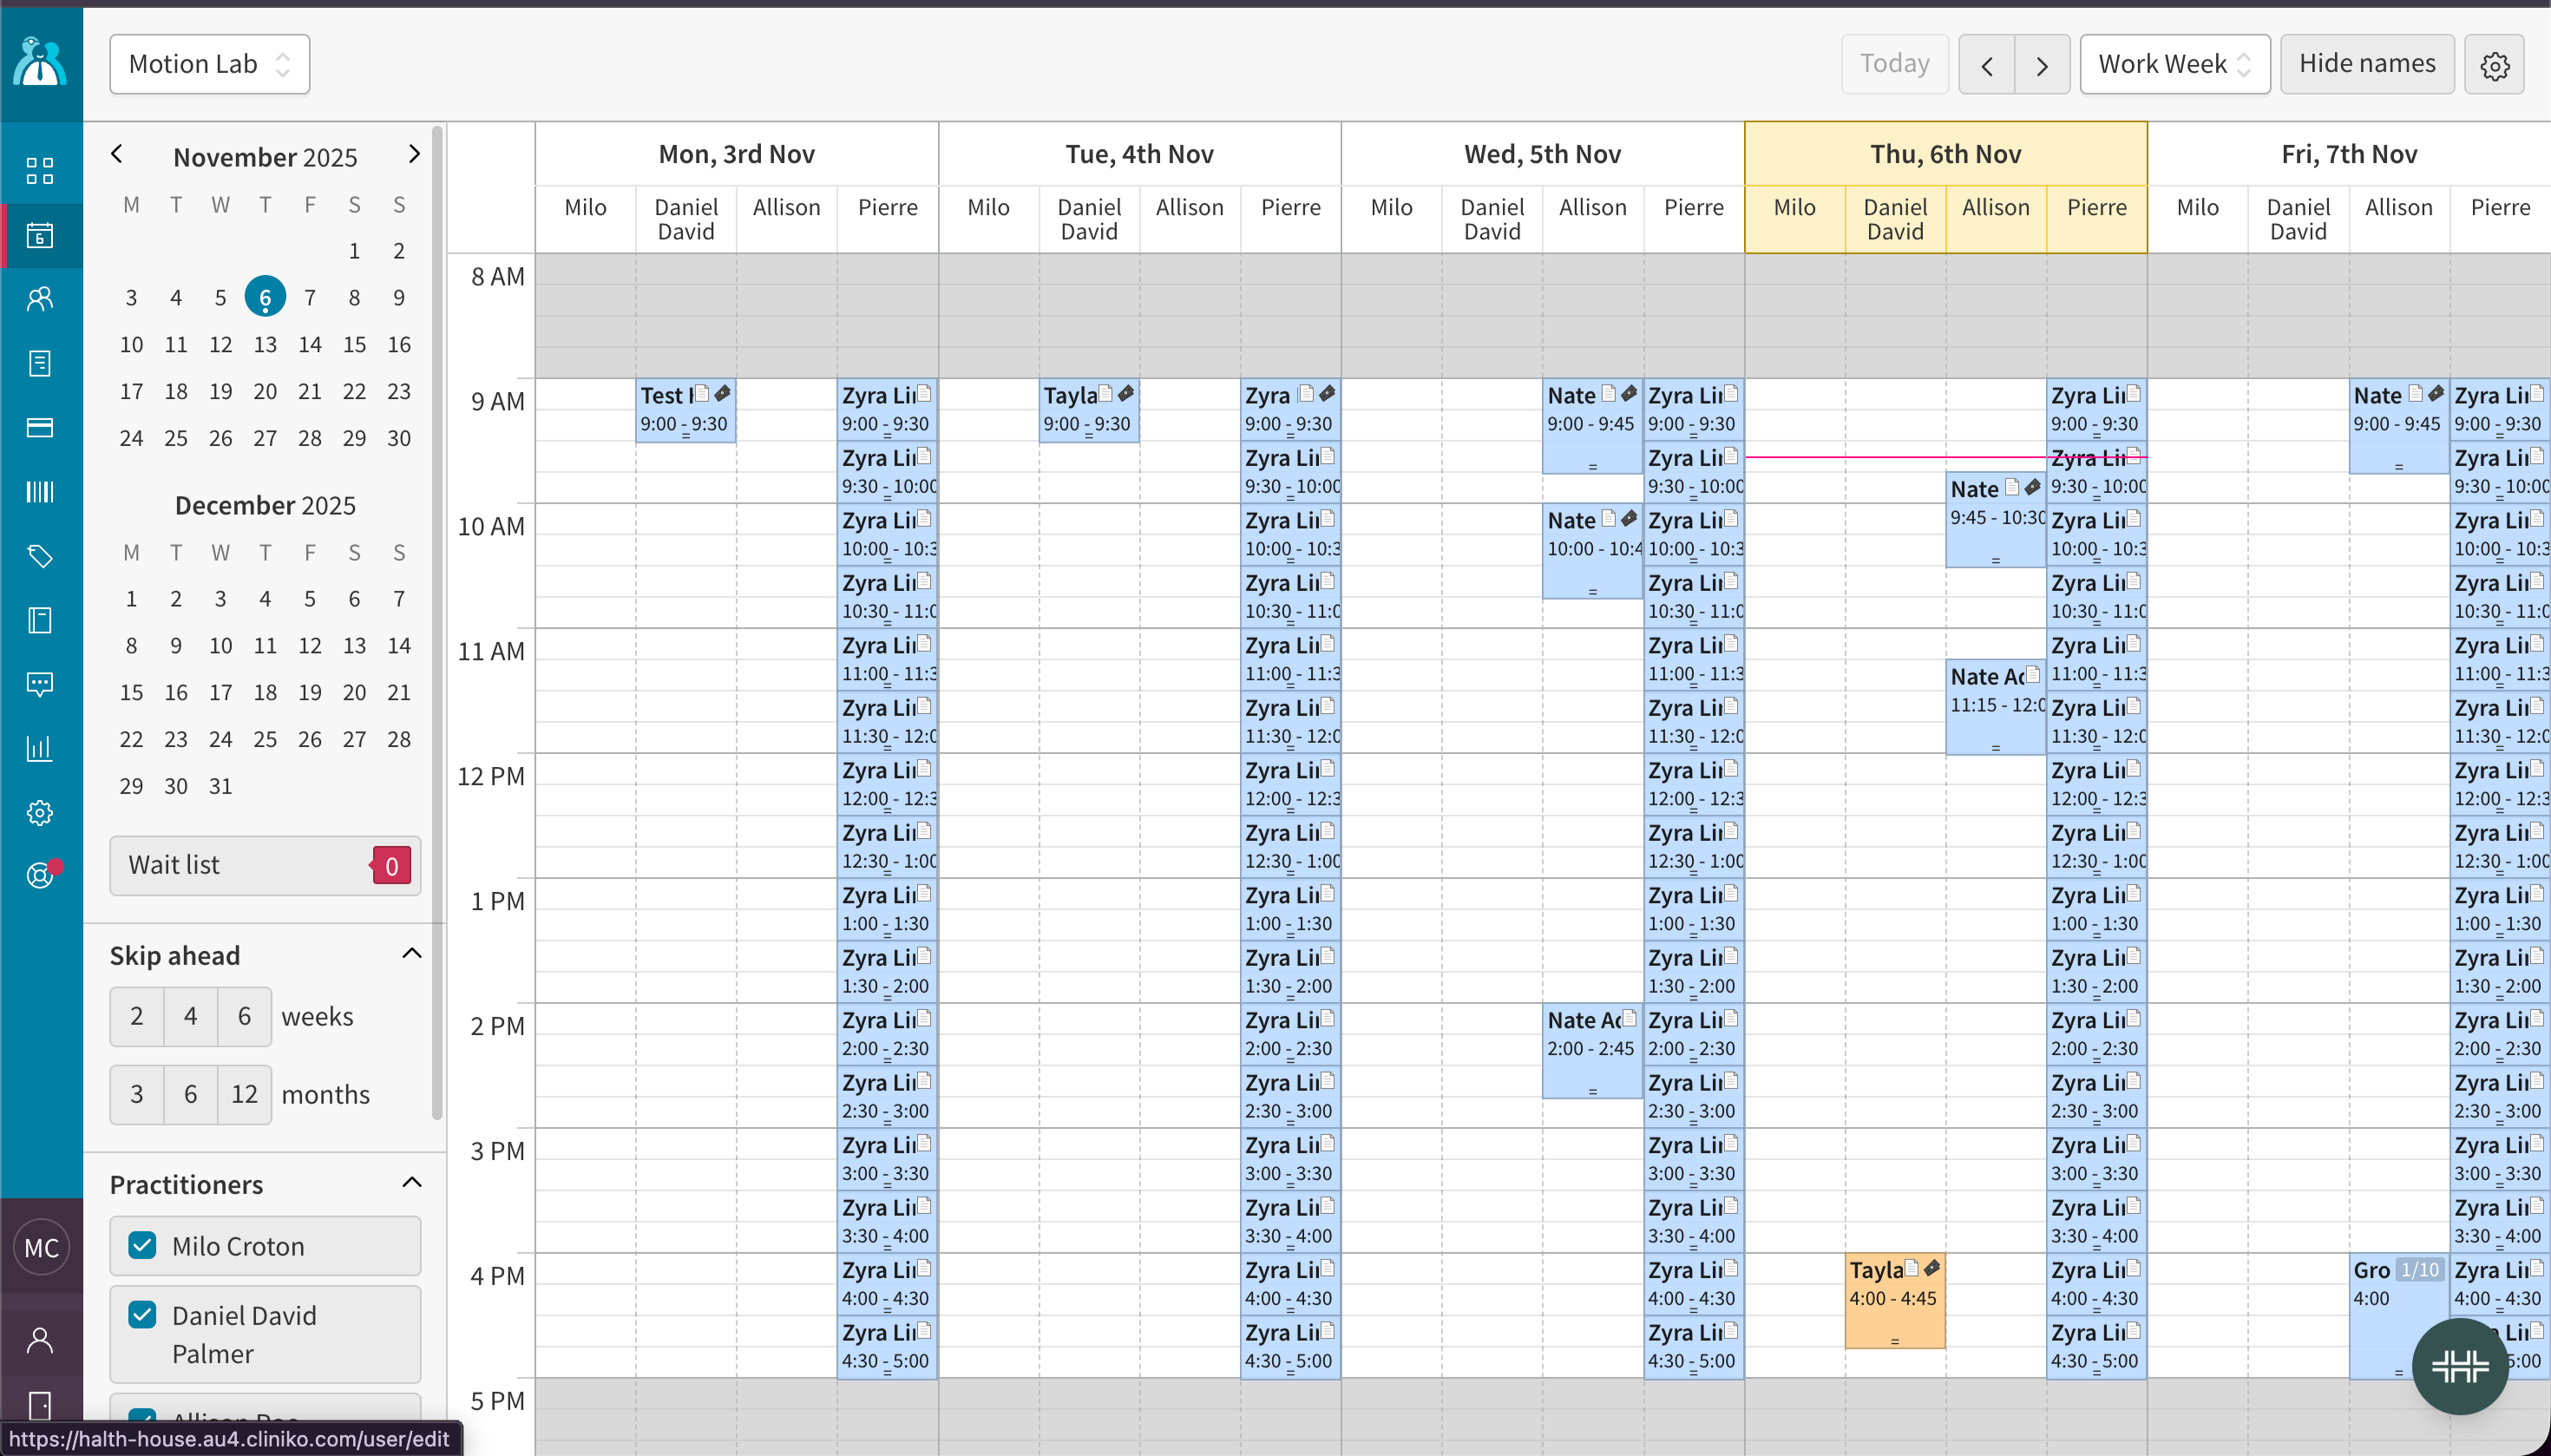The height and width of the screenshot is (1456, 2551).
Task: Select December 25 in mini calendar
Action: pyautogui.click(x=265, y=739)
